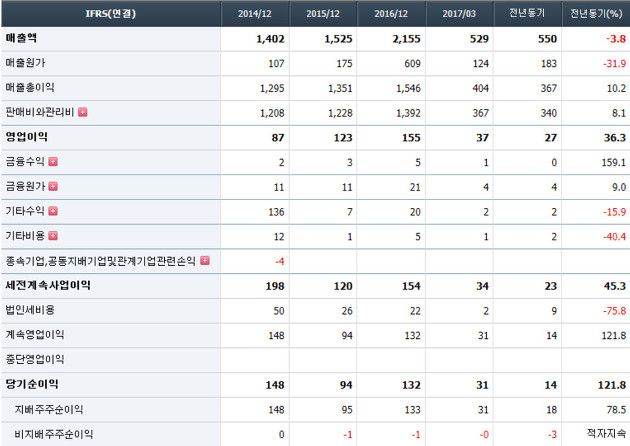This screenshot has width=630, height=446.
Task: Click the 2014/12 column header
Action: click(255, 13)
